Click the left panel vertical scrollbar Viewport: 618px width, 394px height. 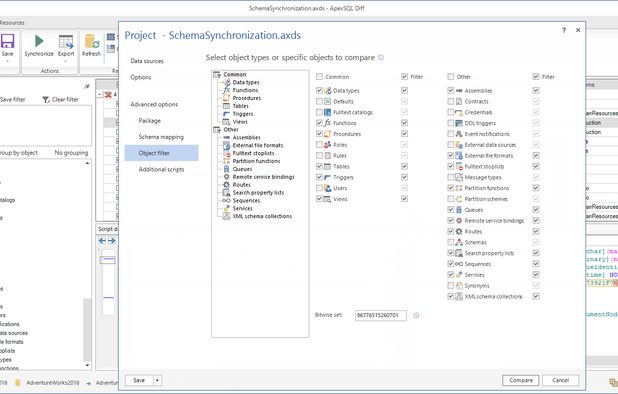pyautogui.click(x=87, y=265)
